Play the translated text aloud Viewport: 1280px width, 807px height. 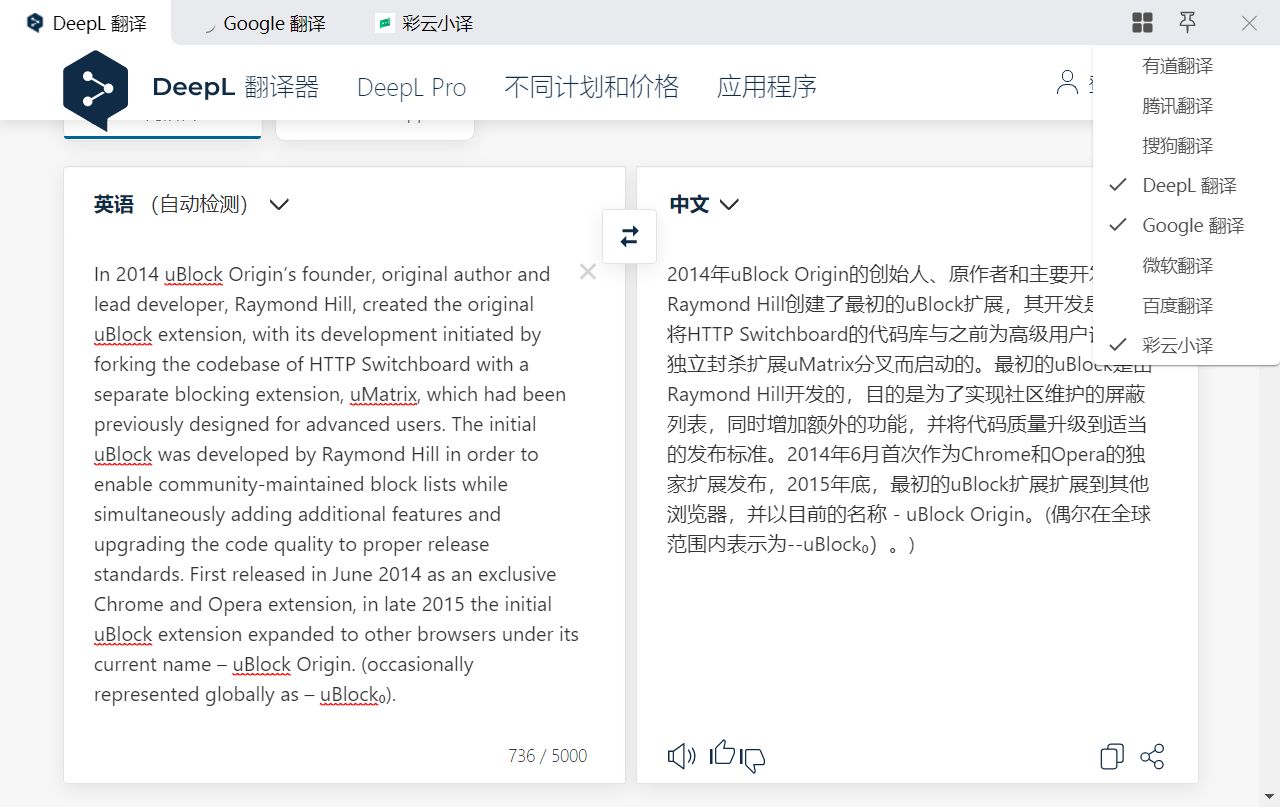(681, 756)
